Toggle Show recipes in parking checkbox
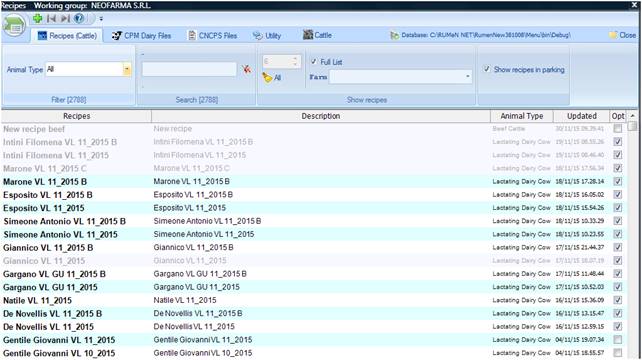 click(486, 69)
